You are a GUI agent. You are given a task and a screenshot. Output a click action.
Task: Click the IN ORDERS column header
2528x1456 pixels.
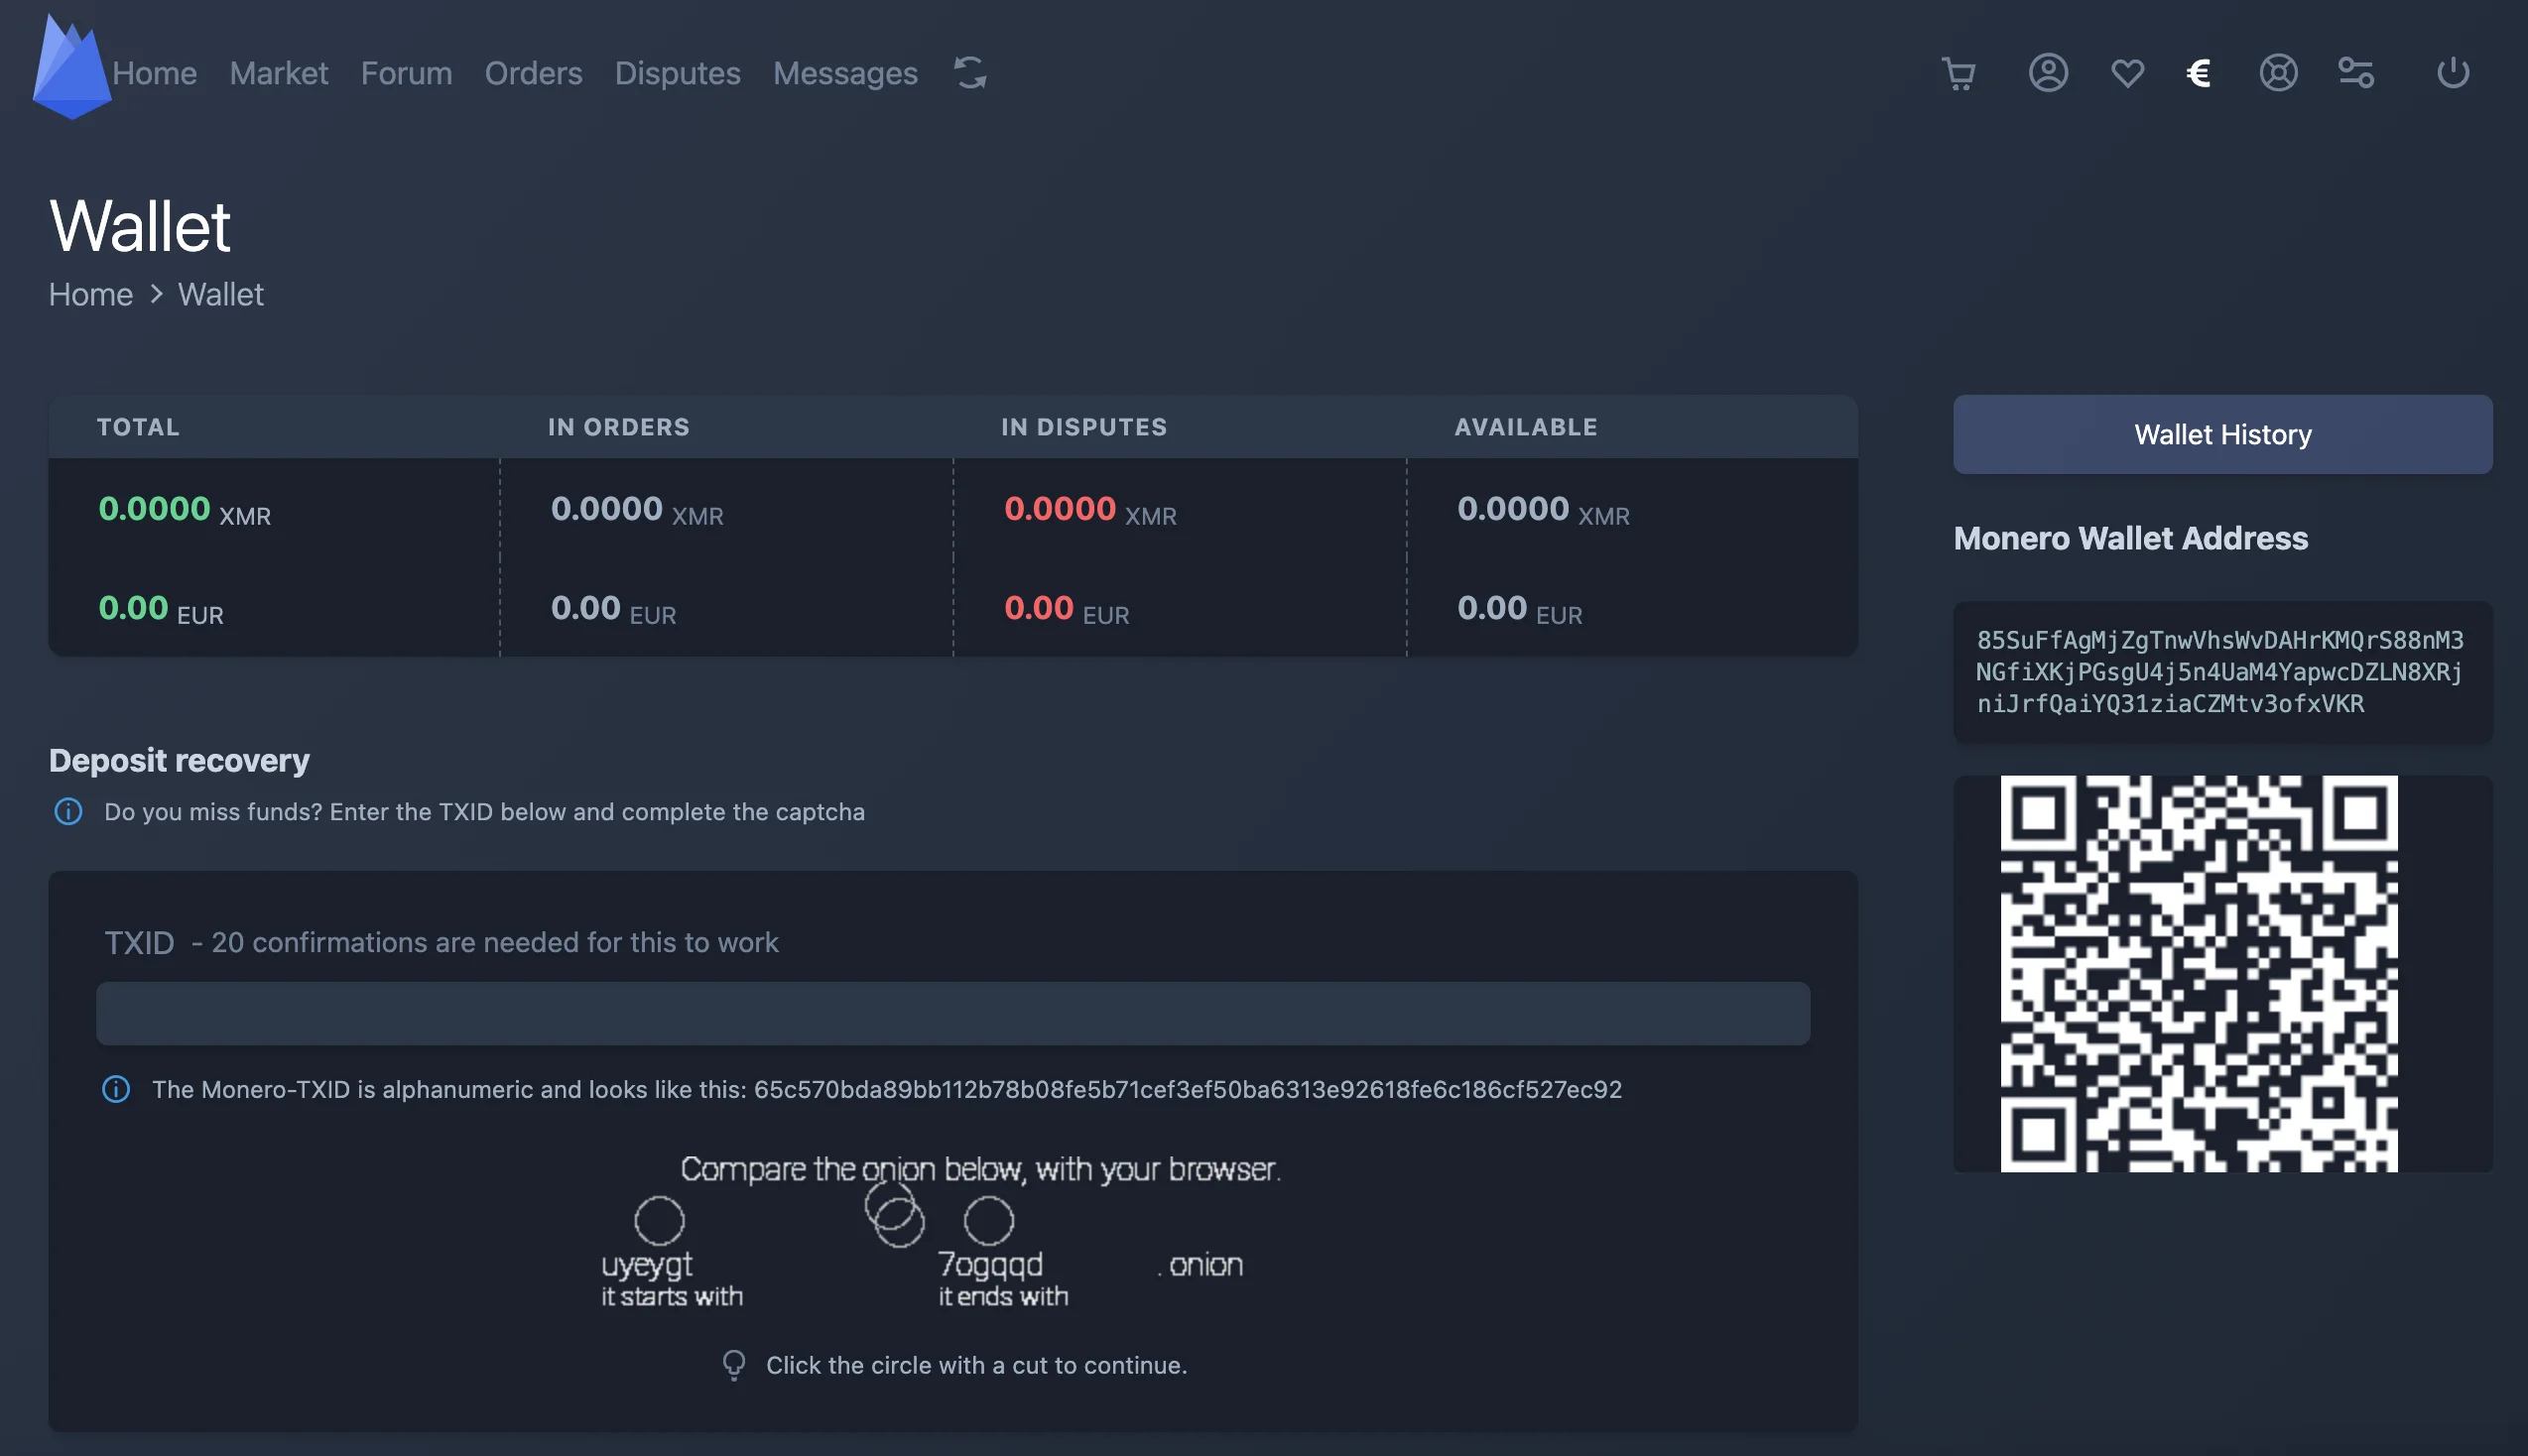click(618, 427)
